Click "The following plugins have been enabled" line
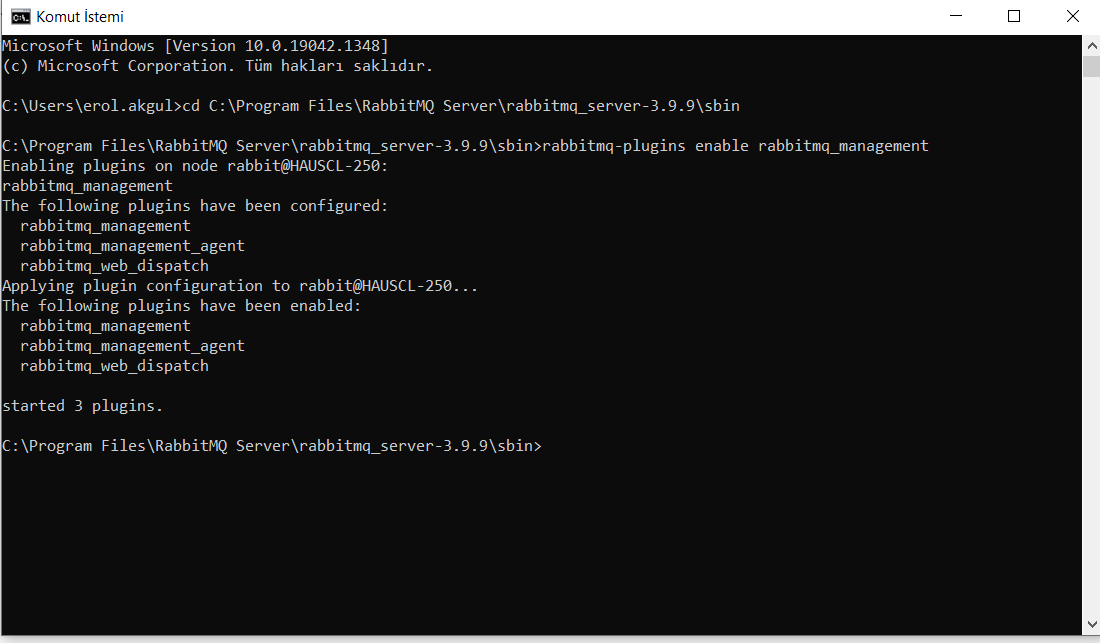1100x643 pixels. (x=182, y=306)
